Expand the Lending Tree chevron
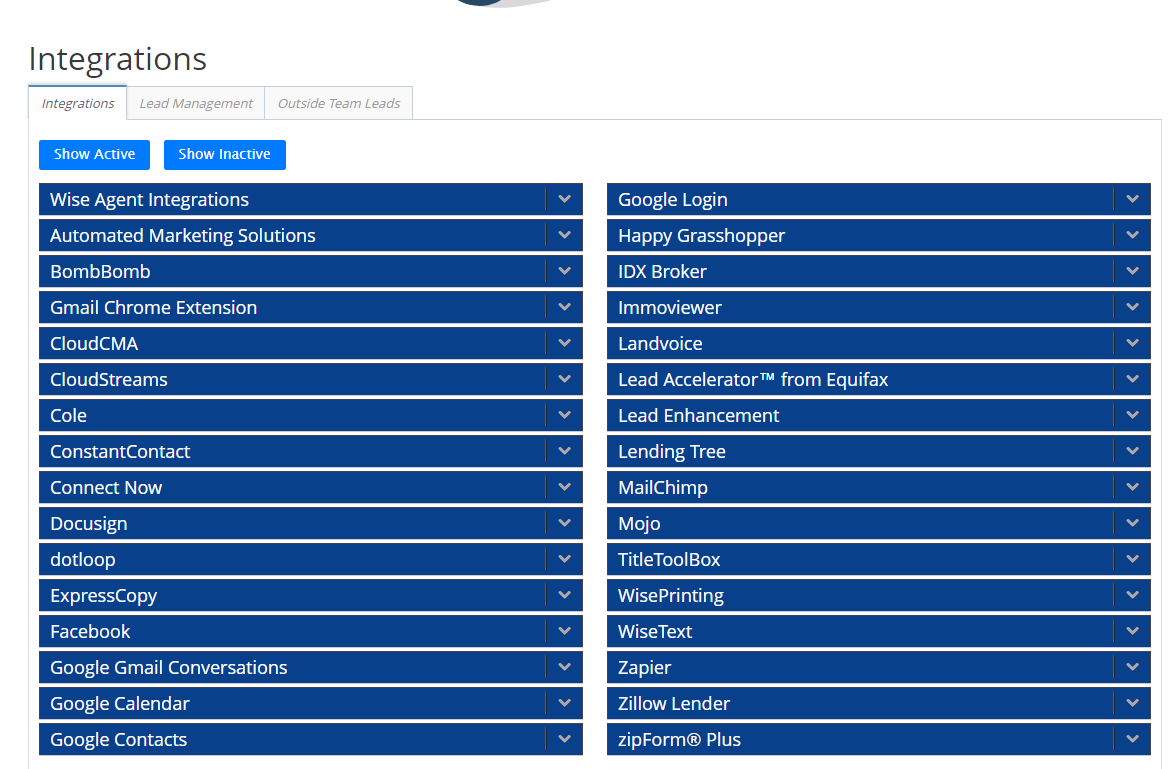 1133,451
